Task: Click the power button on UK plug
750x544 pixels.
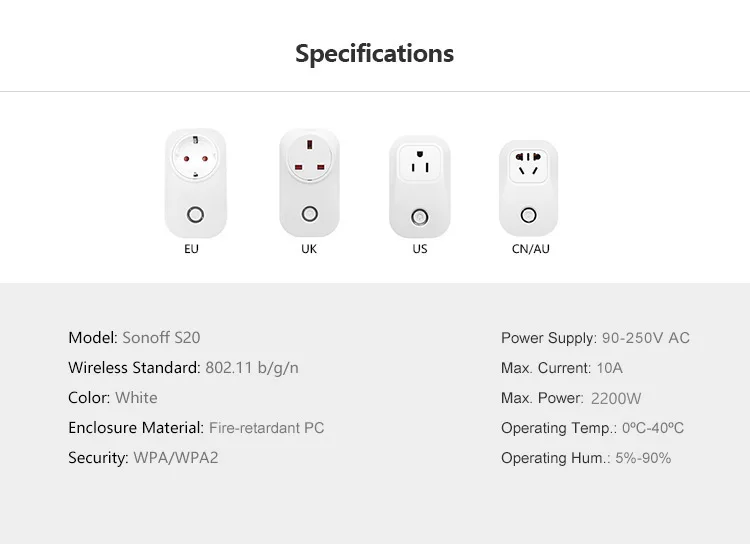Action: (x=310, y=214)
